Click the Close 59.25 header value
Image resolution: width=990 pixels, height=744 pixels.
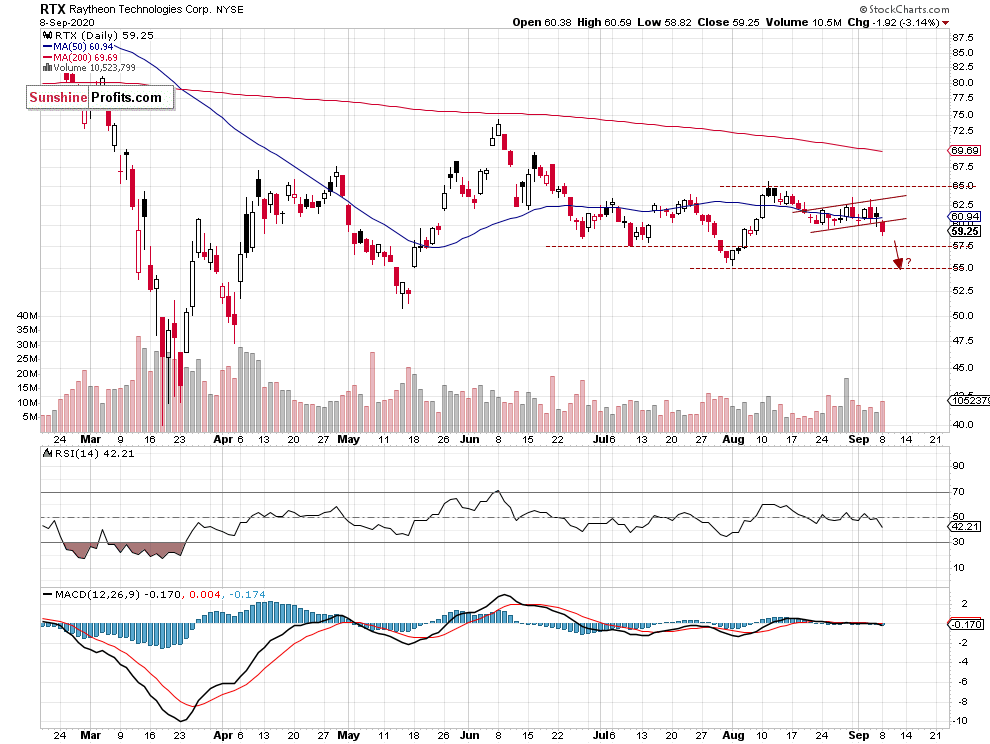(728, 22)
